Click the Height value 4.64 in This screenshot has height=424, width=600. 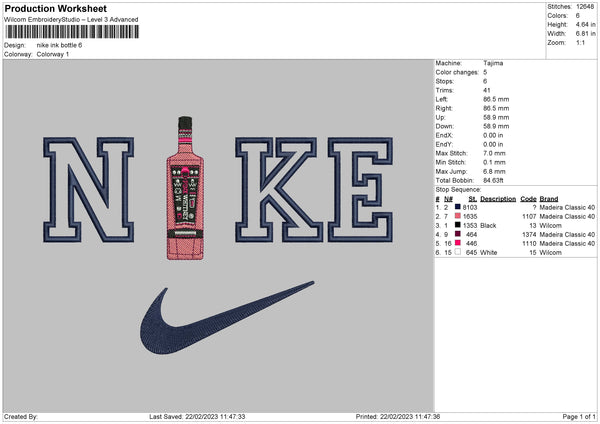(x=585, y=24)
